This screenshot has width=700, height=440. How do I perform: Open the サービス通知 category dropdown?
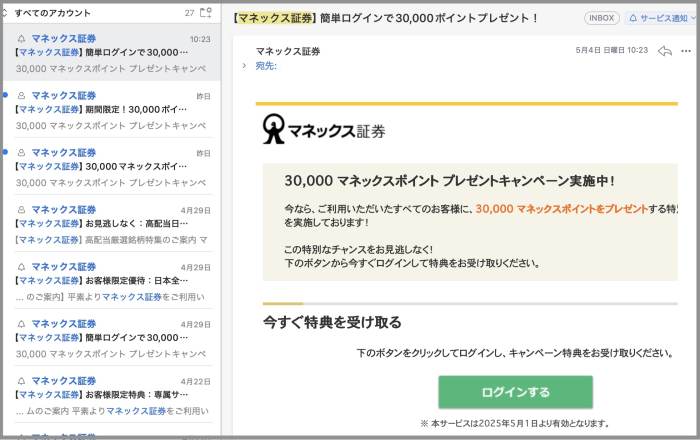662,18
